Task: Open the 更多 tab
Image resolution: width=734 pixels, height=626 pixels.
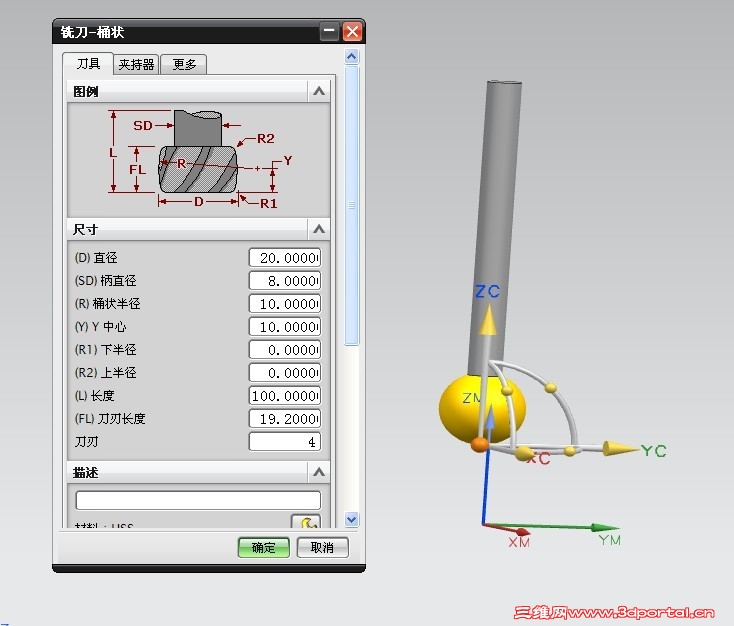Action: [184, 64]
